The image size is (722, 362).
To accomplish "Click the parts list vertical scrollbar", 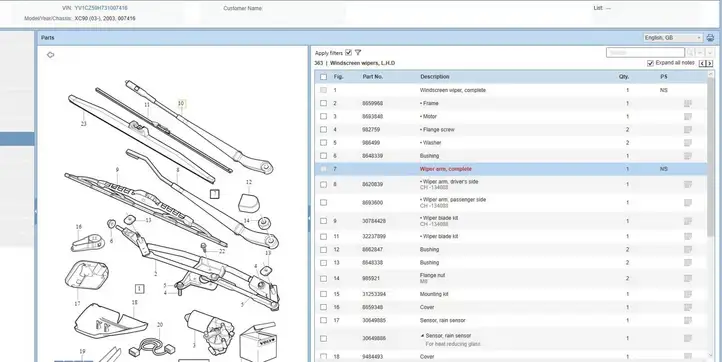I will 711,157.
